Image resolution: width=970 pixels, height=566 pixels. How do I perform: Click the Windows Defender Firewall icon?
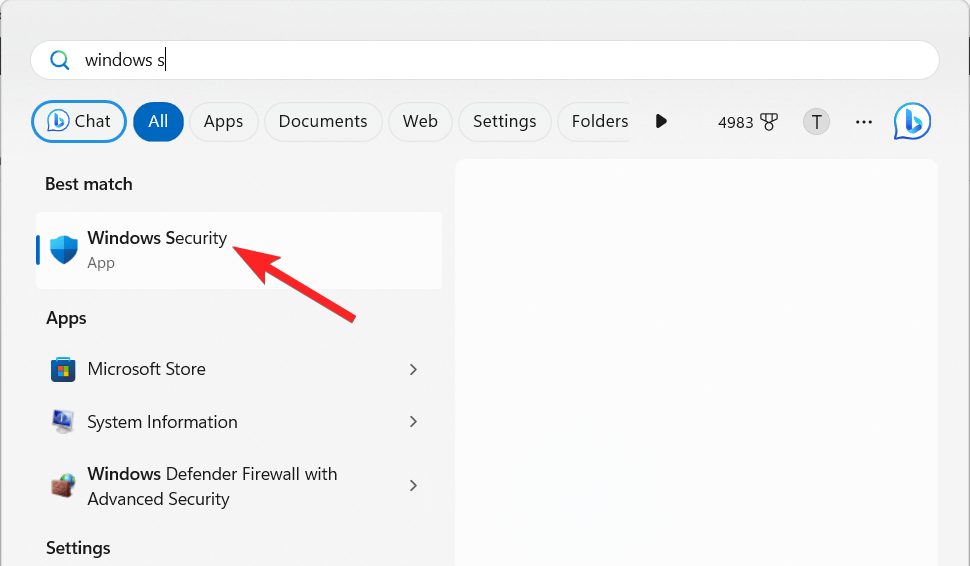[63, 486]
